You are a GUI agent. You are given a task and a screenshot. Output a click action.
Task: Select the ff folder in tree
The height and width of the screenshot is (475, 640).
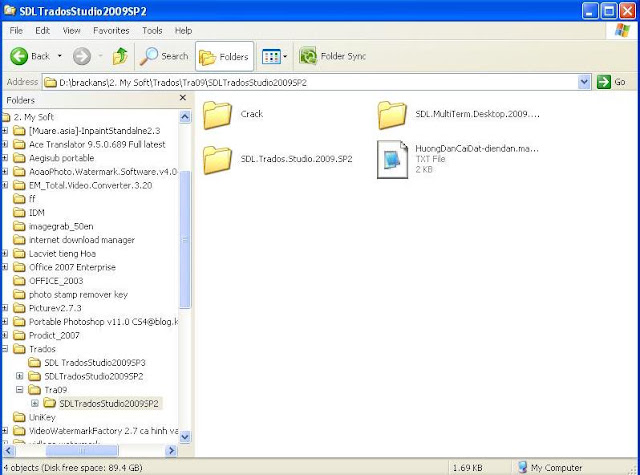32,199
